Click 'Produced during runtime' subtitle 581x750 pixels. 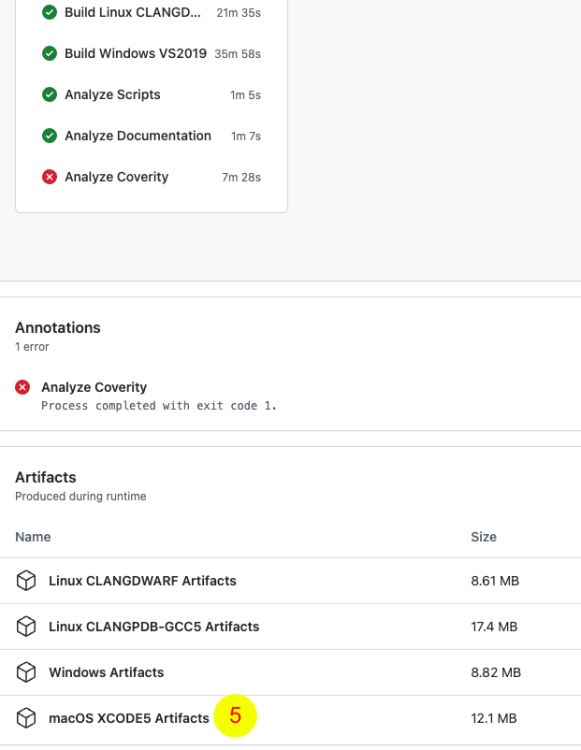81,496
